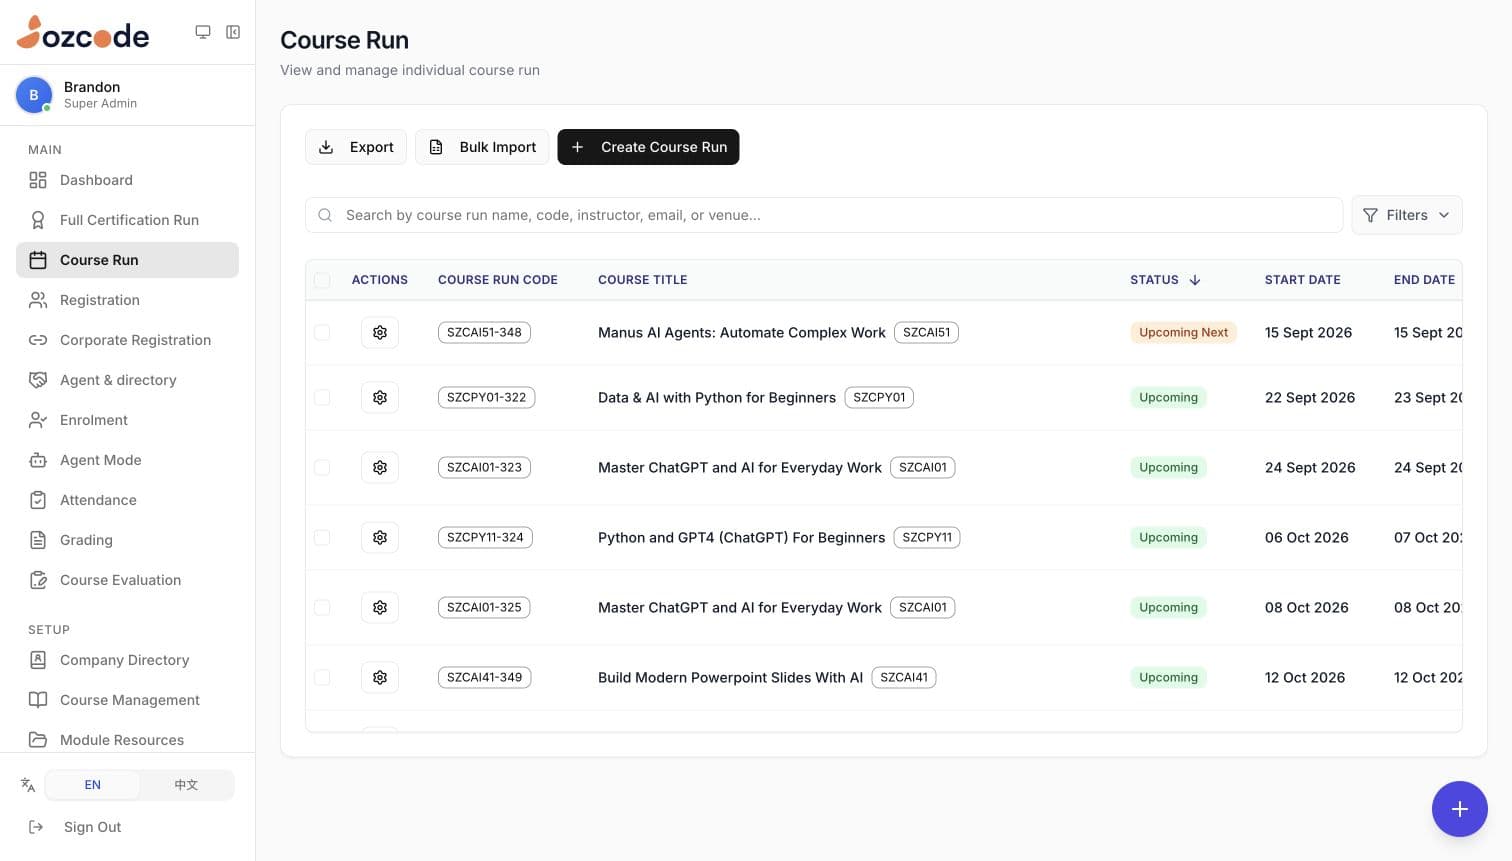This screenshot has height=861, width=1512.
Task: Click the monitor display icon near logo
Action: [x=203, y=32]
